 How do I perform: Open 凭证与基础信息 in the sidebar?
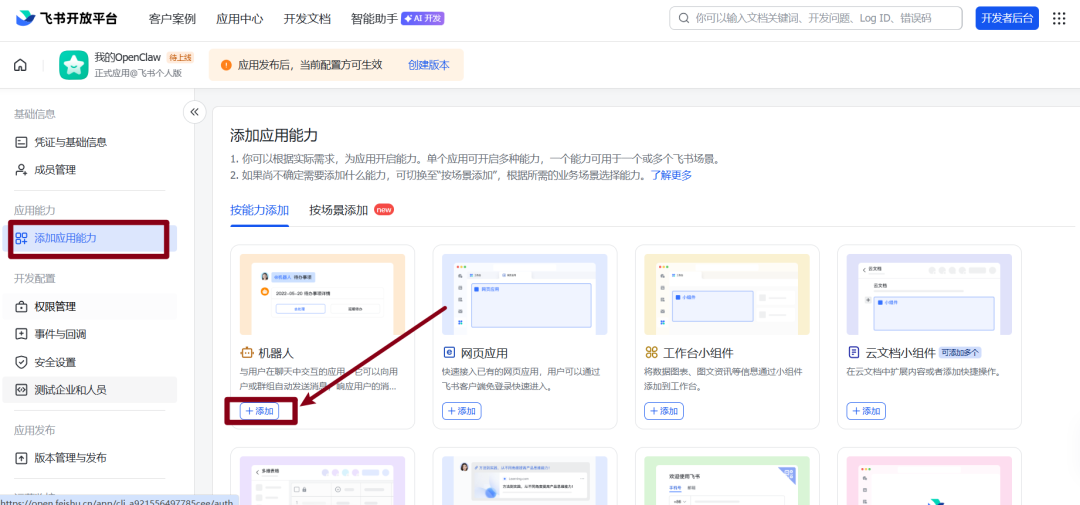(70, 142)
